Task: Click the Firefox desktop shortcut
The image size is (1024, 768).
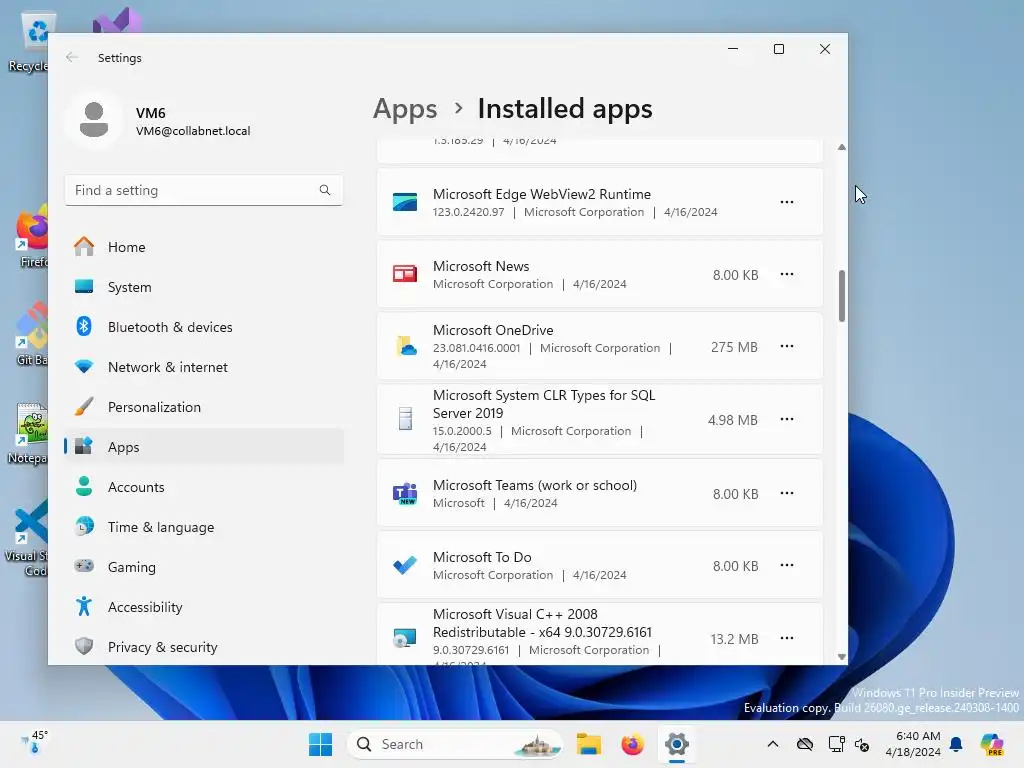Action: coord(31,236)
